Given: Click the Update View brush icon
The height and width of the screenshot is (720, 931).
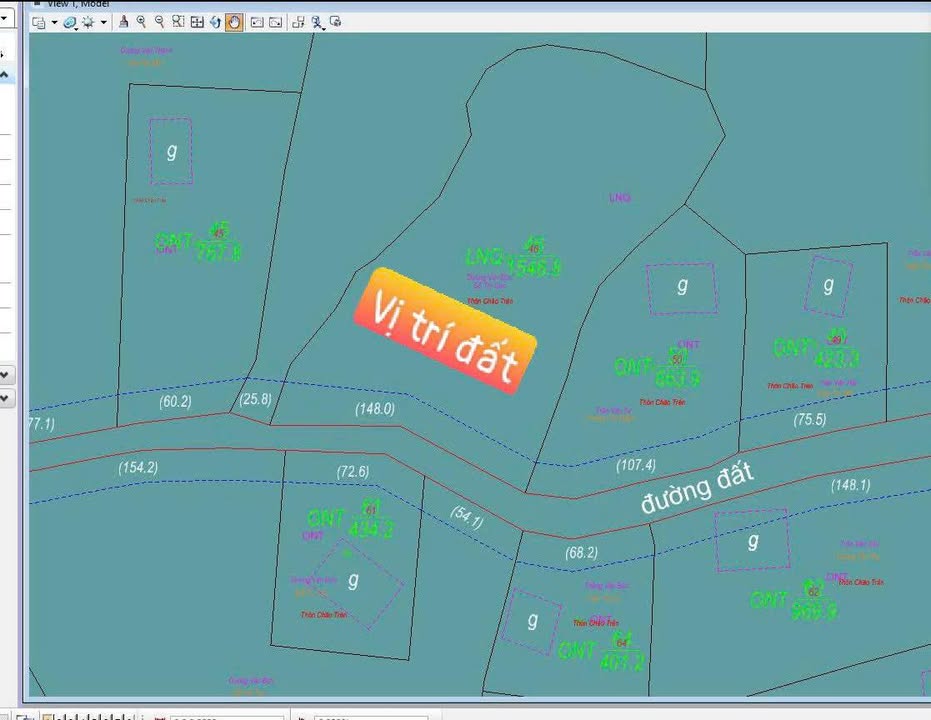Looking at the screenshot, I should [x=123, y=22].
